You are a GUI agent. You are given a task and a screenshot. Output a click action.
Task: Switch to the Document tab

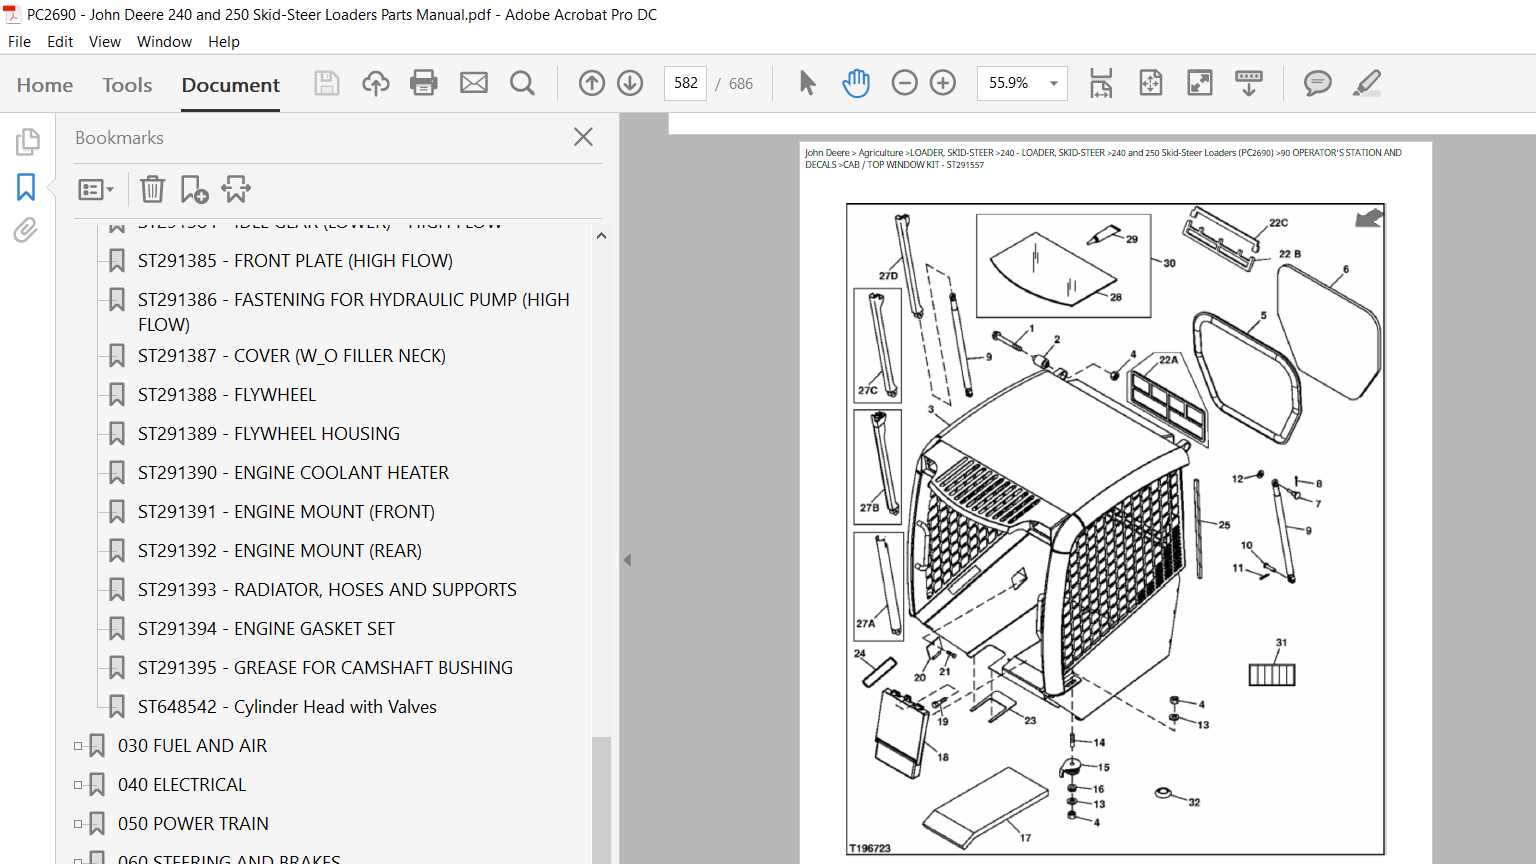pos(231,85)
